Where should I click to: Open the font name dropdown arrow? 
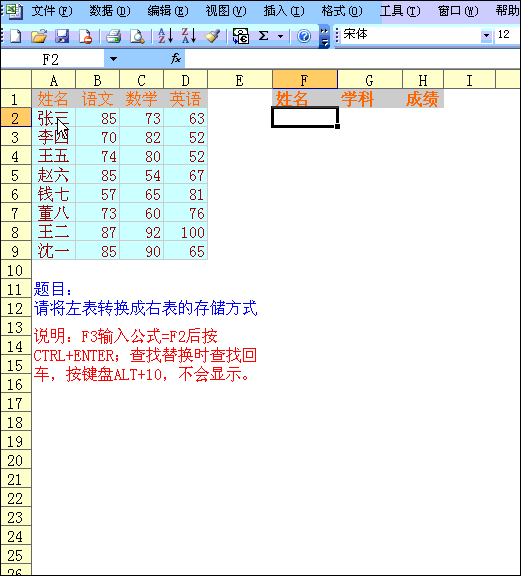click(486, 36)
